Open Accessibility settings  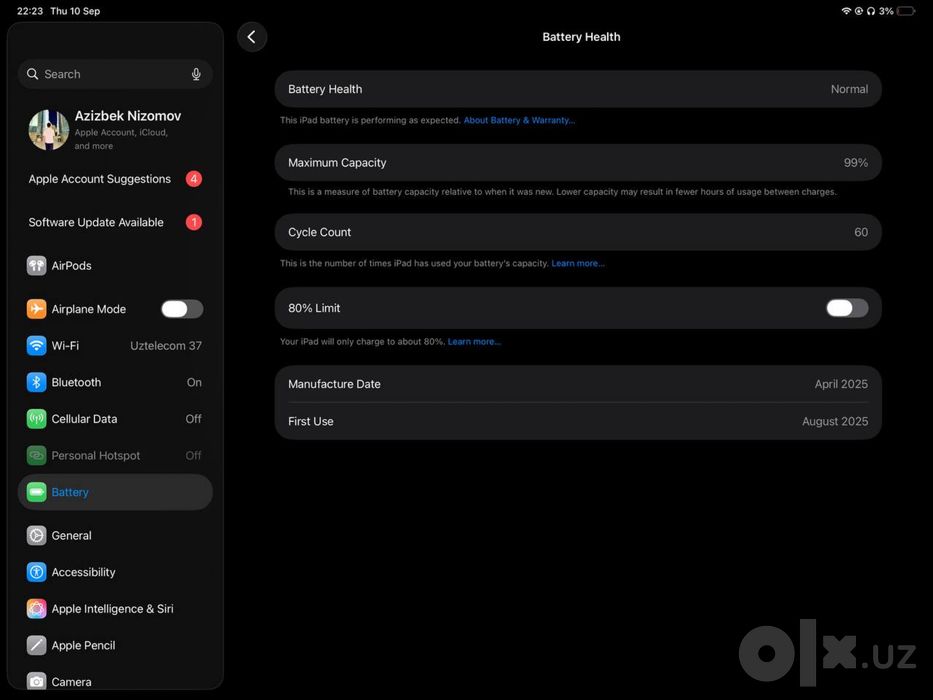click(x=115, y=572)
